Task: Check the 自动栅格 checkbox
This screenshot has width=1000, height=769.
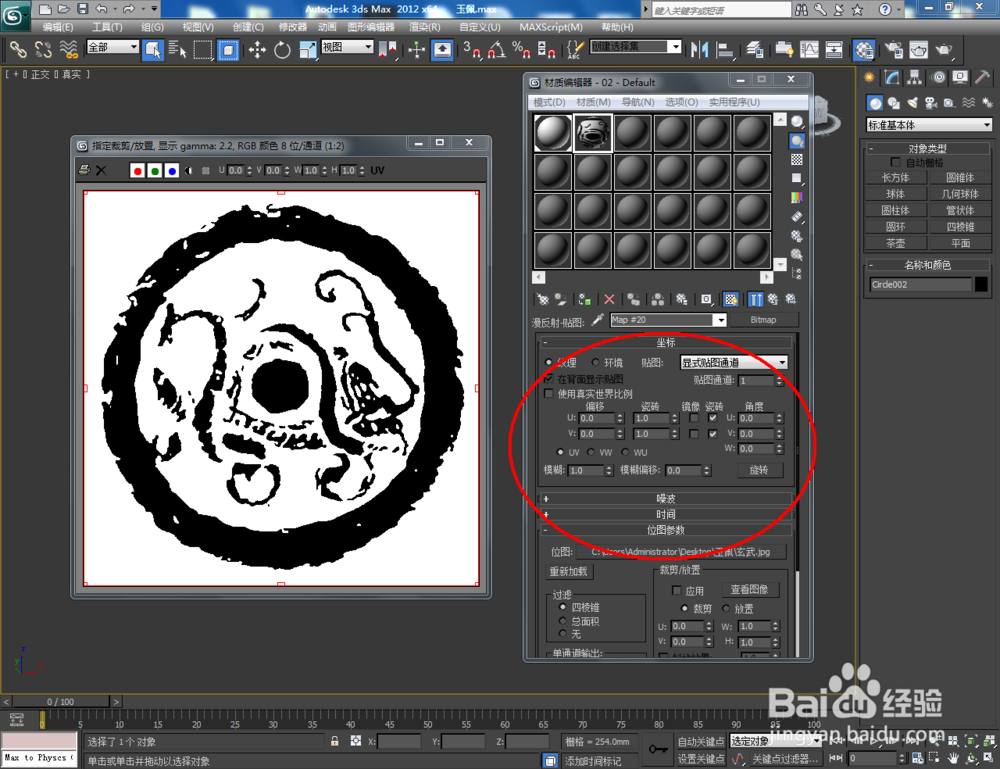Action: tap(895, 163)
